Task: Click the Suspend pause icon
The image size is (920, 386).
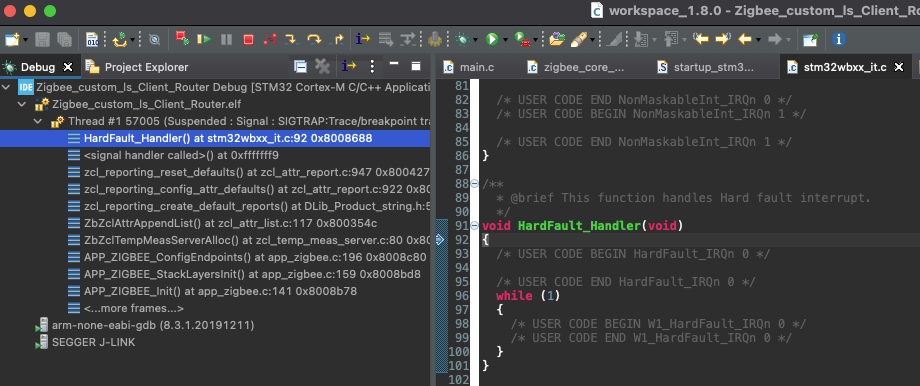Action: pos(226,39)
